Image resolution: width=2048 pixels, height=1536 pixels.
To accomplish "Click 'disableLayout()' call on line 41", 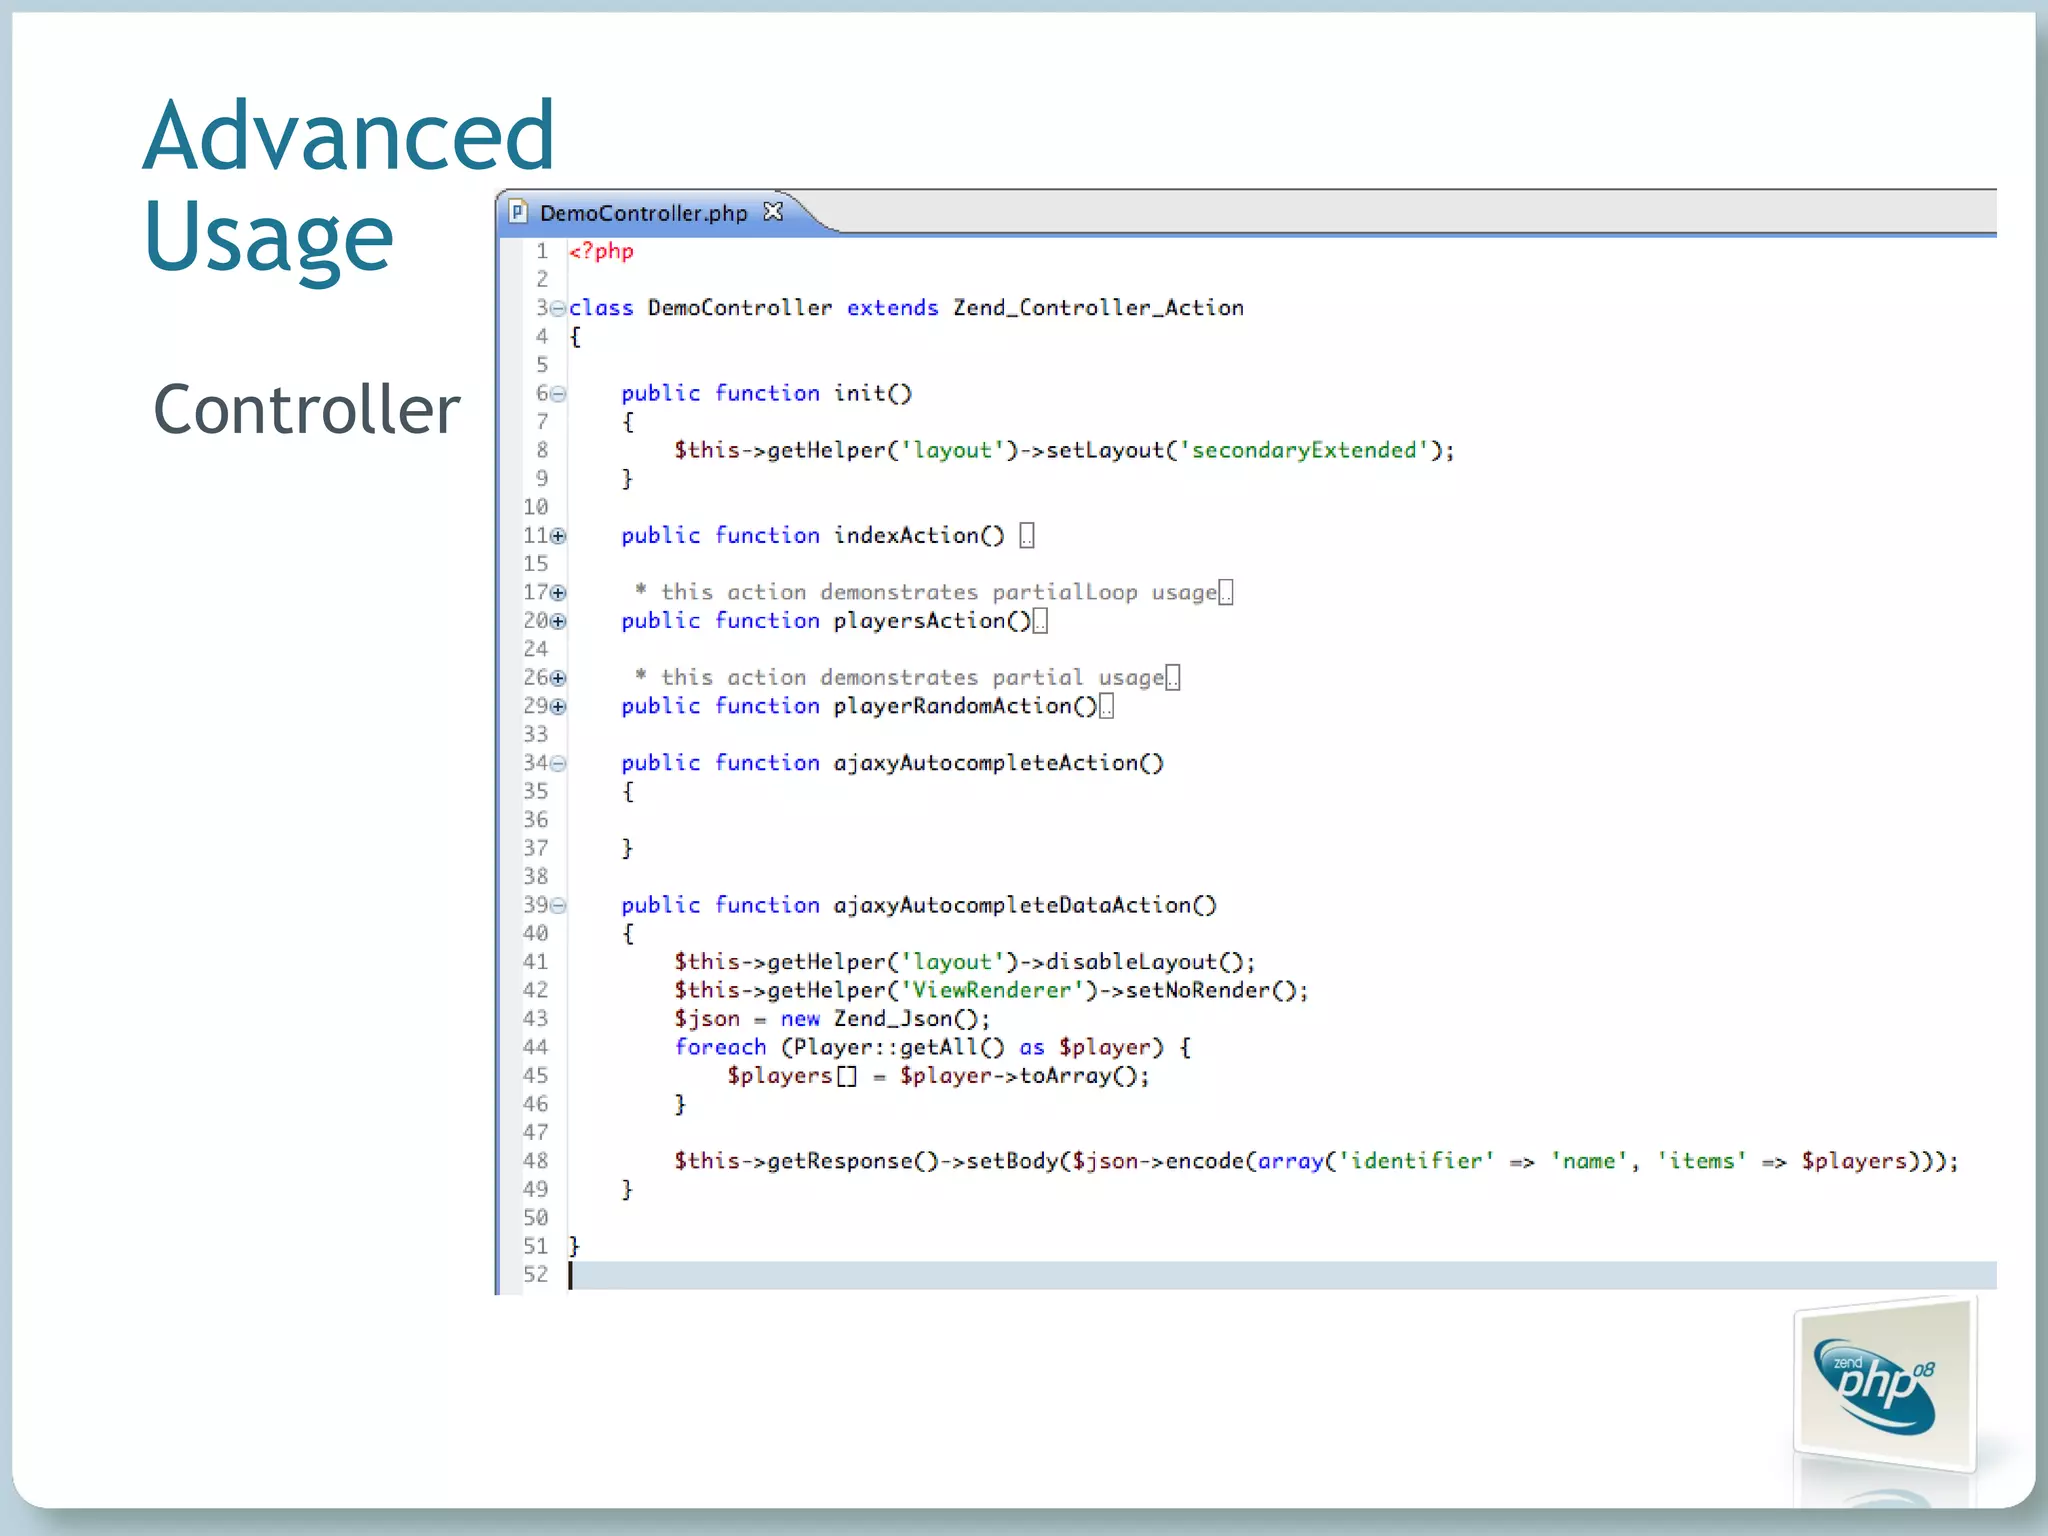I will point(1144,962).
